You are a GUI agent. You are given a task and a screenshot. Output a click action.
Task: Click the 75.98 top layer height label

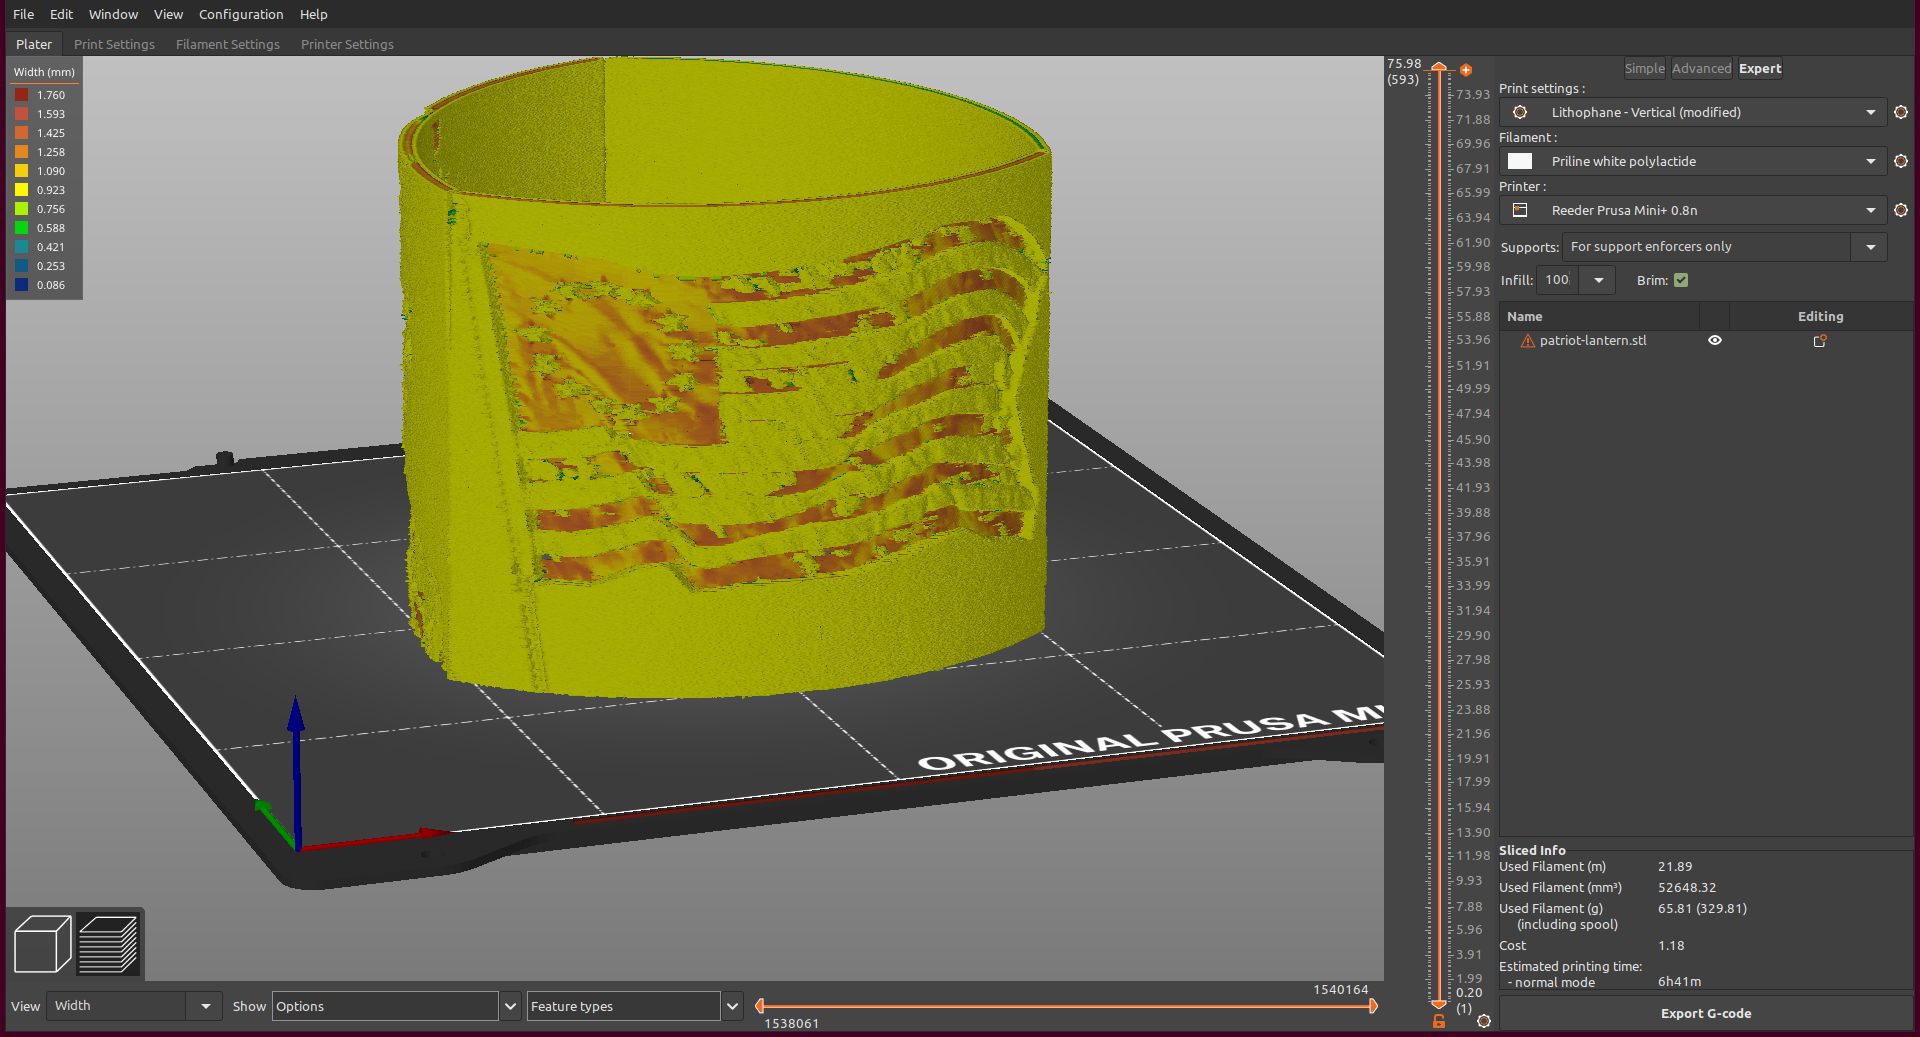pos(1404,64)
